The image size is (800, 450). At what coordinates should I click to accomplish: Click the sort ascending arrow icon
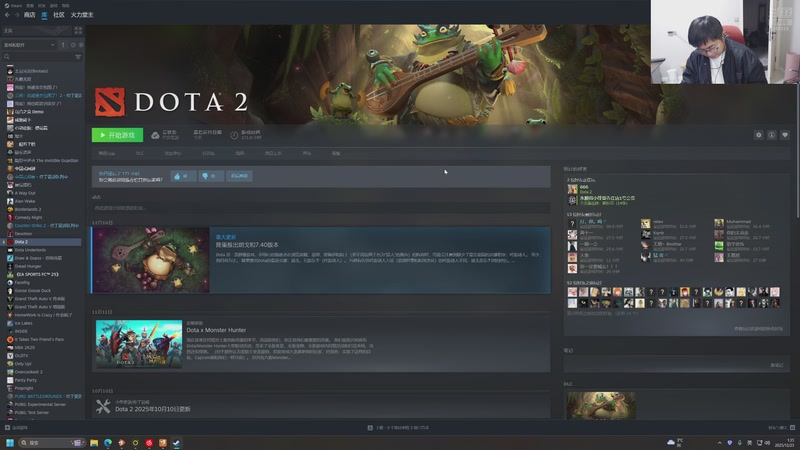pos(63,45)
